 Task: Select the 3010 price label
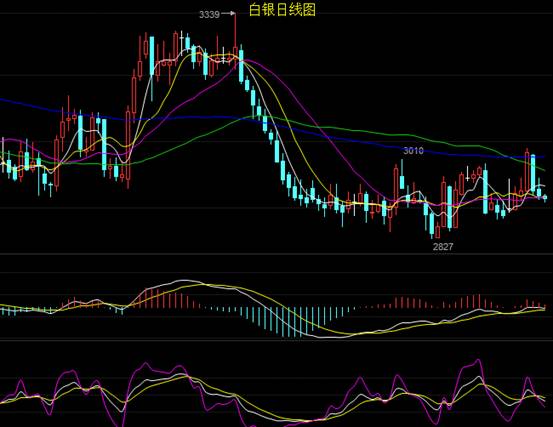(x=413, y=151)
